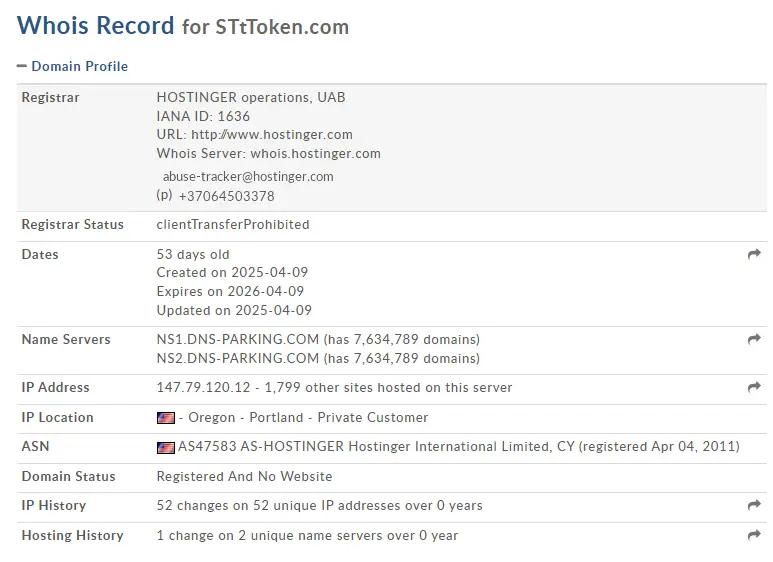
Task: Open the IP Address row arrow icon
Action: (x=754, y=388)
